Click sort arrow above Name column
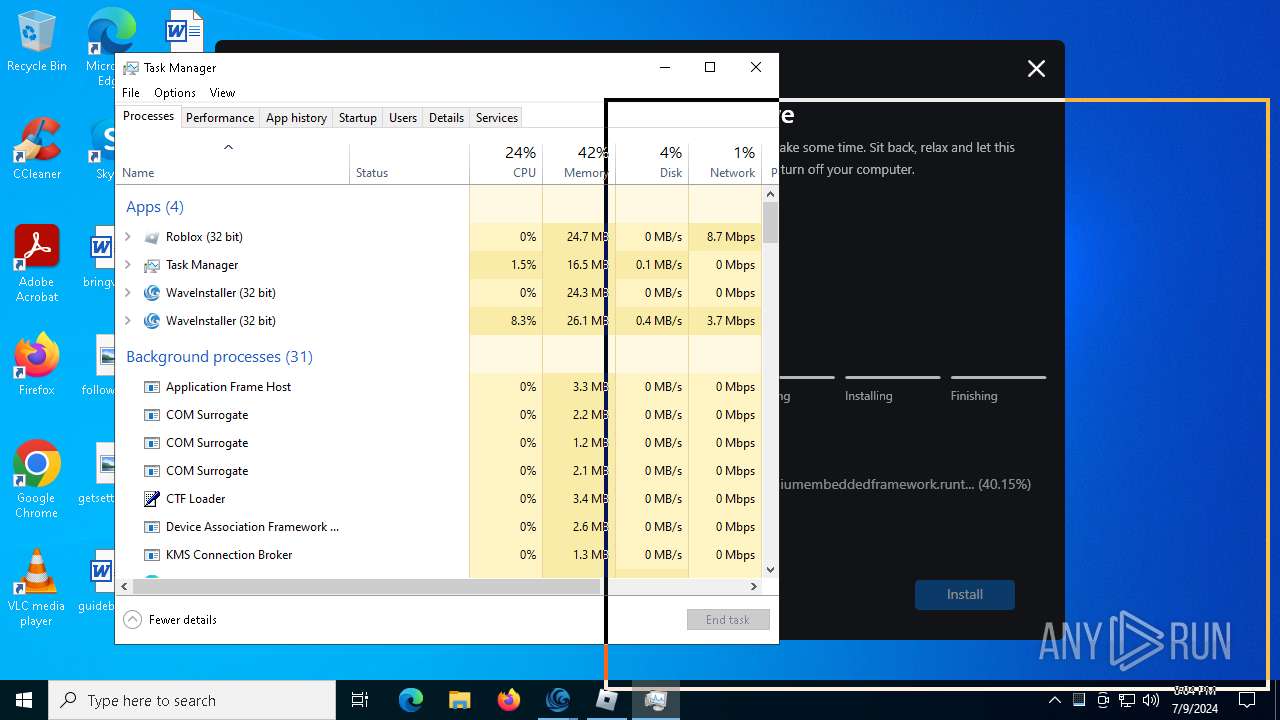The height and width of the screenshot is (720, 1280). click(228, 147)
